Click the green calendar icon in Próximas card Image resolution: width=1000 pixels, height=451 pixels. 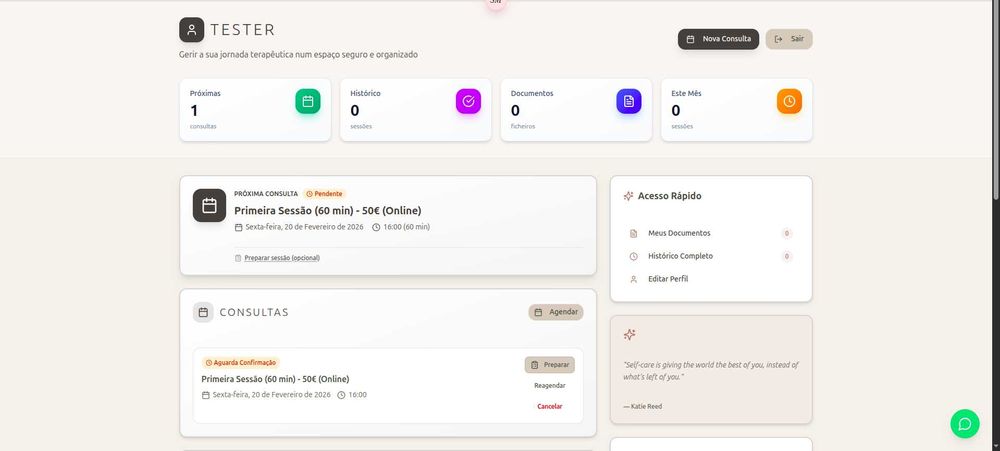(x=307, y=101)
